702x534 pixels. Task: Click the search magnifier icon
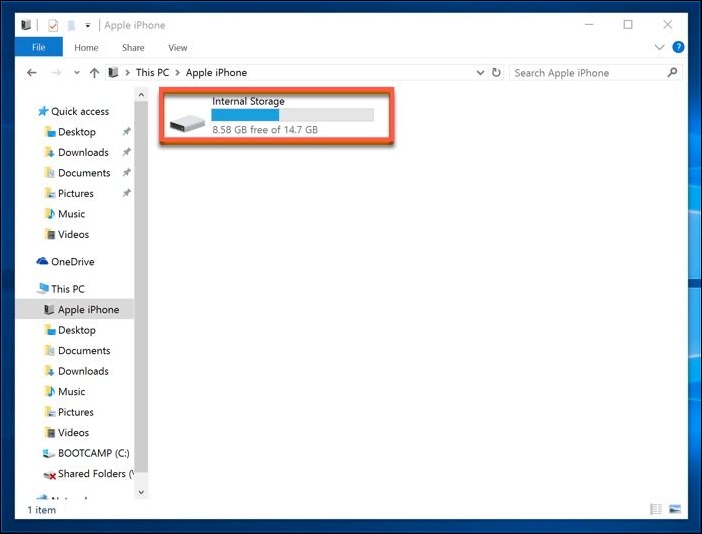point(672,73)
